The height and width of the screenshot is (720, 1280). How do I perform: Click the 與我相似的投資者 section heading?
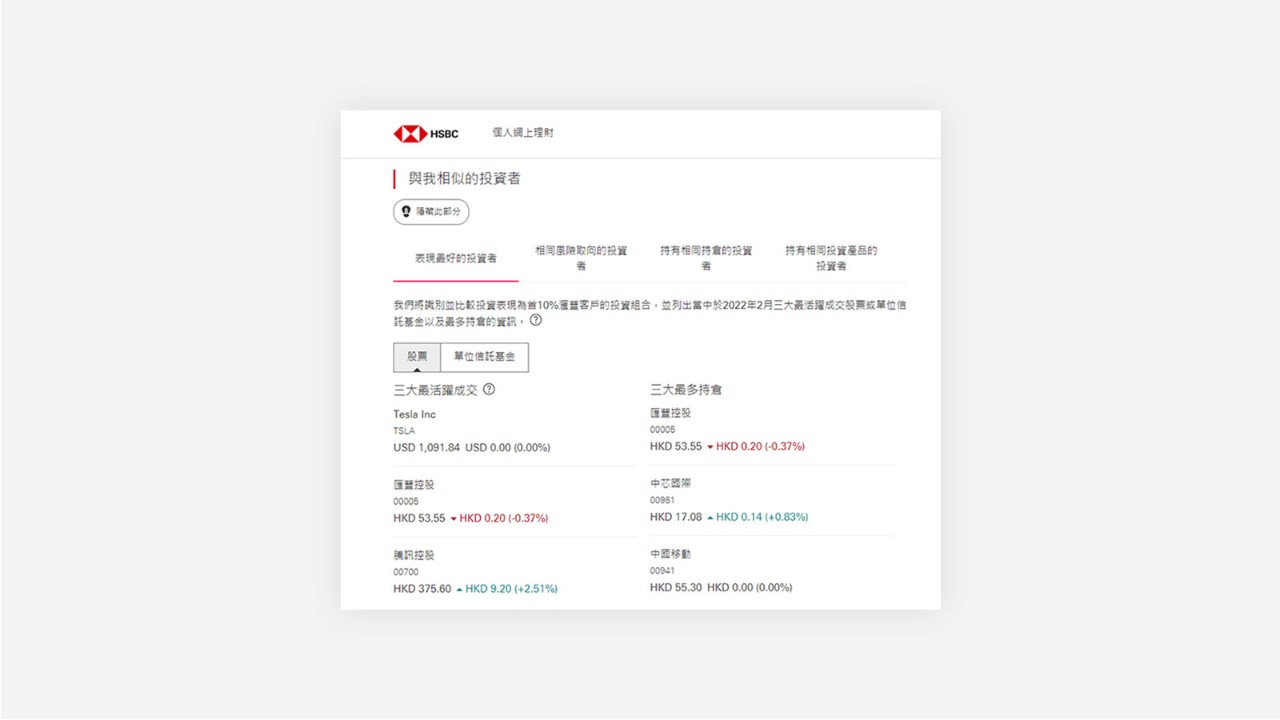(x=464, y=179)
